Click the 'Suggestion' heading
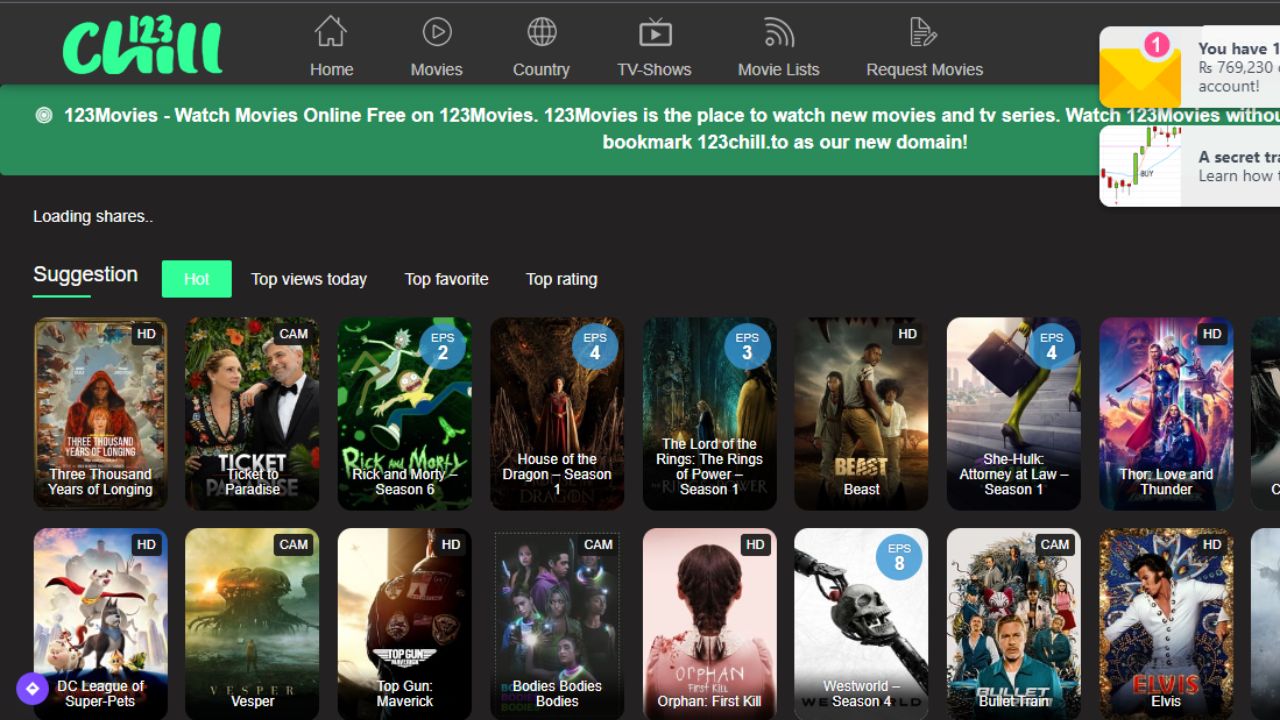Viewport: 1280px width, 720px height. coord(85,274)
